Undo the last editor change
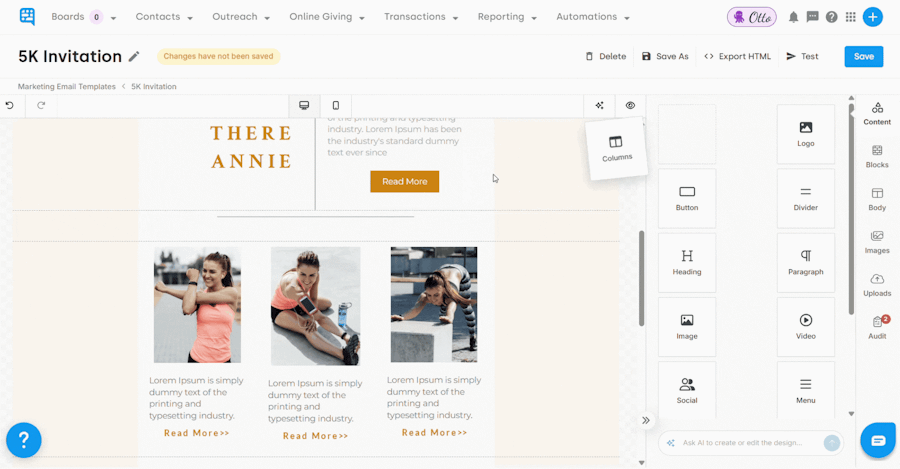Image resolution: width=900 pixels, height=469 pixels. click(10, 105)
